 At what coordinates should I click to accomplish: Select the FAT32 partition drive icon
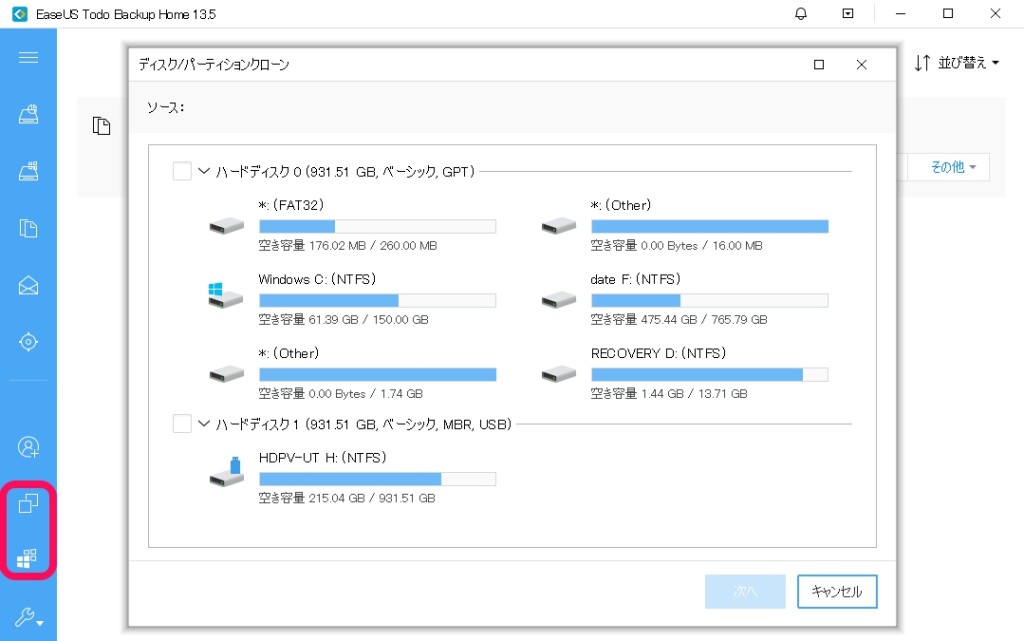(x=227, y=226)
